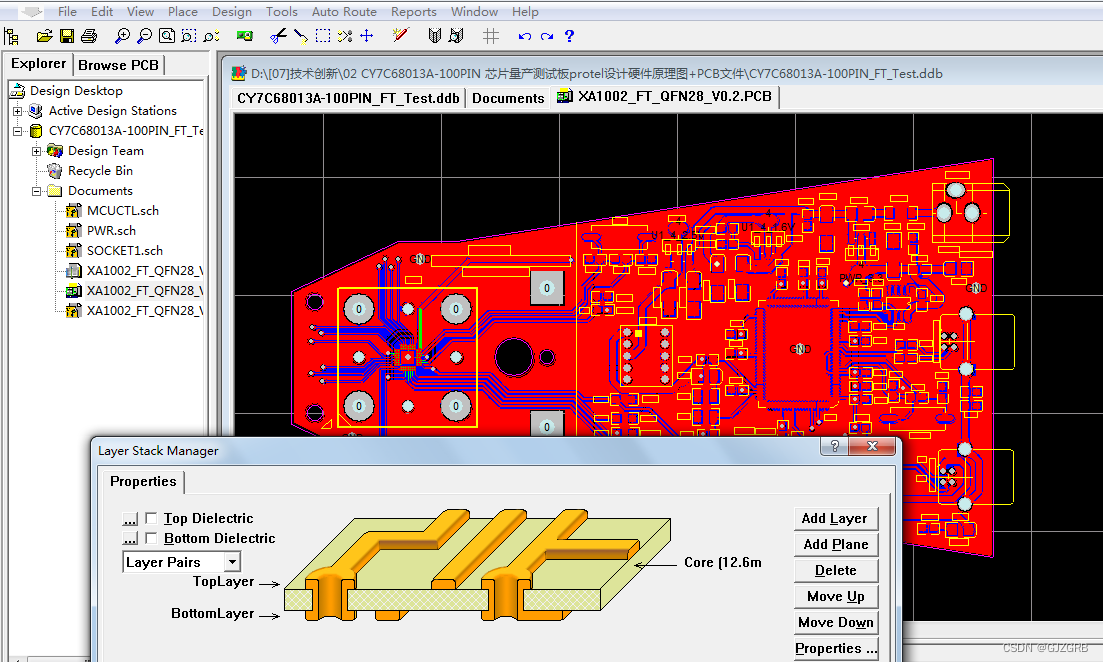Viewport: 1103px width, 662px height.
Task: Click the Save toolbar icon
Action: pyautogui.click(x=66, y=36)
